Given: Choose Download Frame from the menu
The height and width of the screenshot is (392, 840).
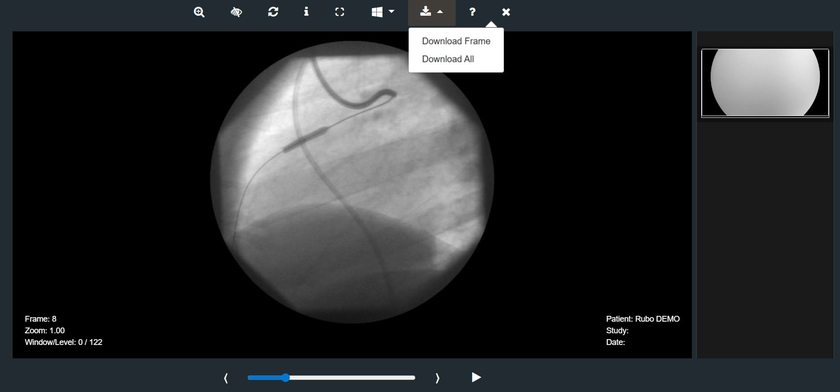Looking at the screenshot, I should pos(456,41).
